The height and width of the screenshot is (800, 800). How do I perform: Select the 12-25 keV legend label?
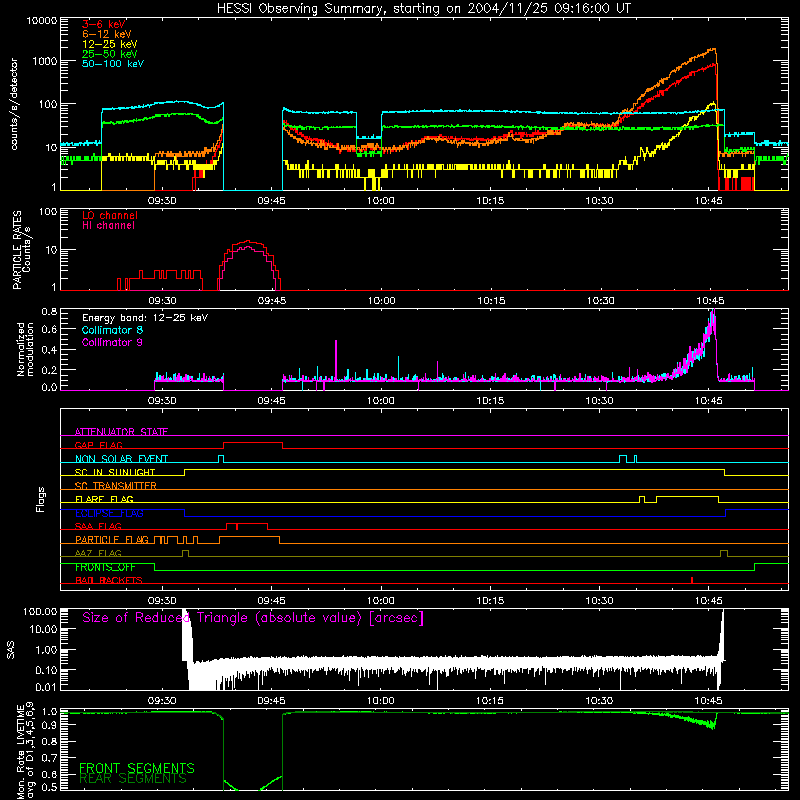pos(110,44)
